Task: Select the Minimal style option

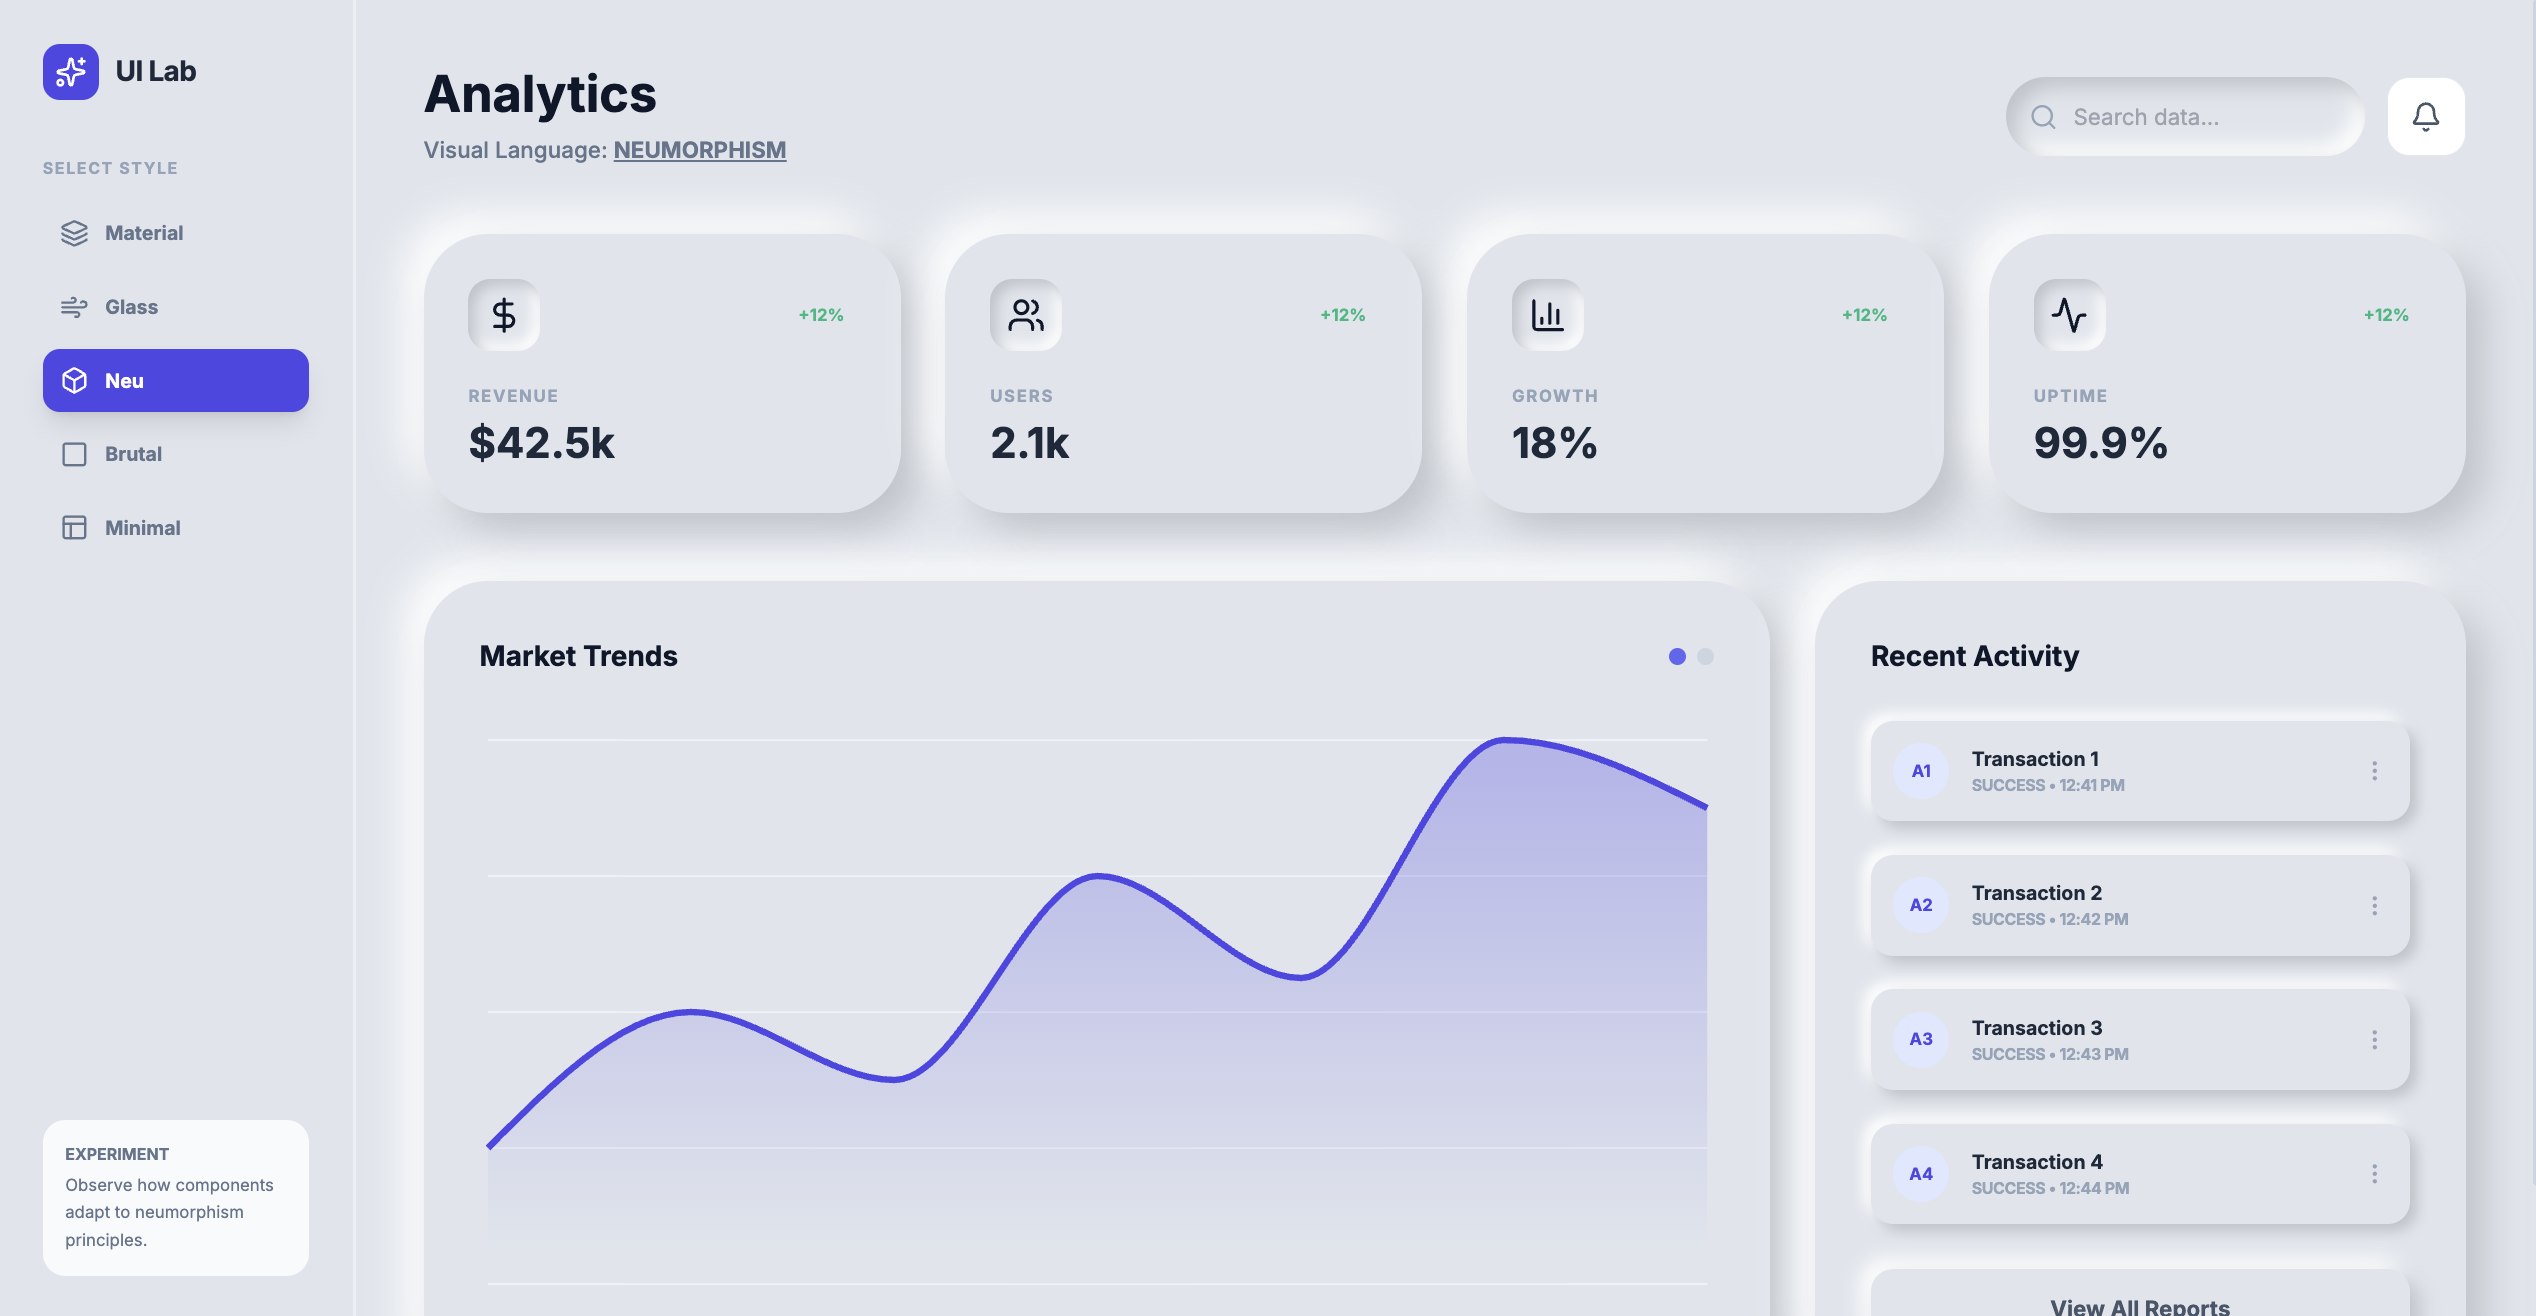Action: pos(142,528)
